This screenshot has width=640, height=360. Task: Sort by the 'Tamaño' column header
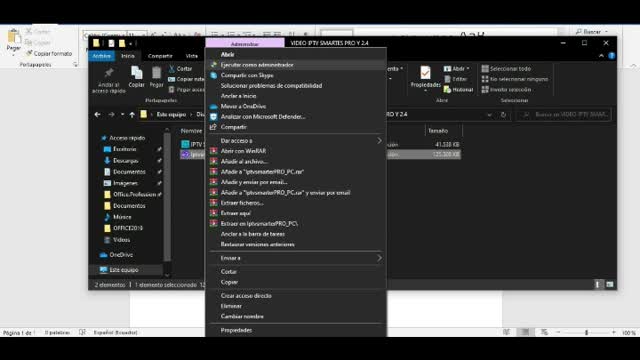coord(438,131)
